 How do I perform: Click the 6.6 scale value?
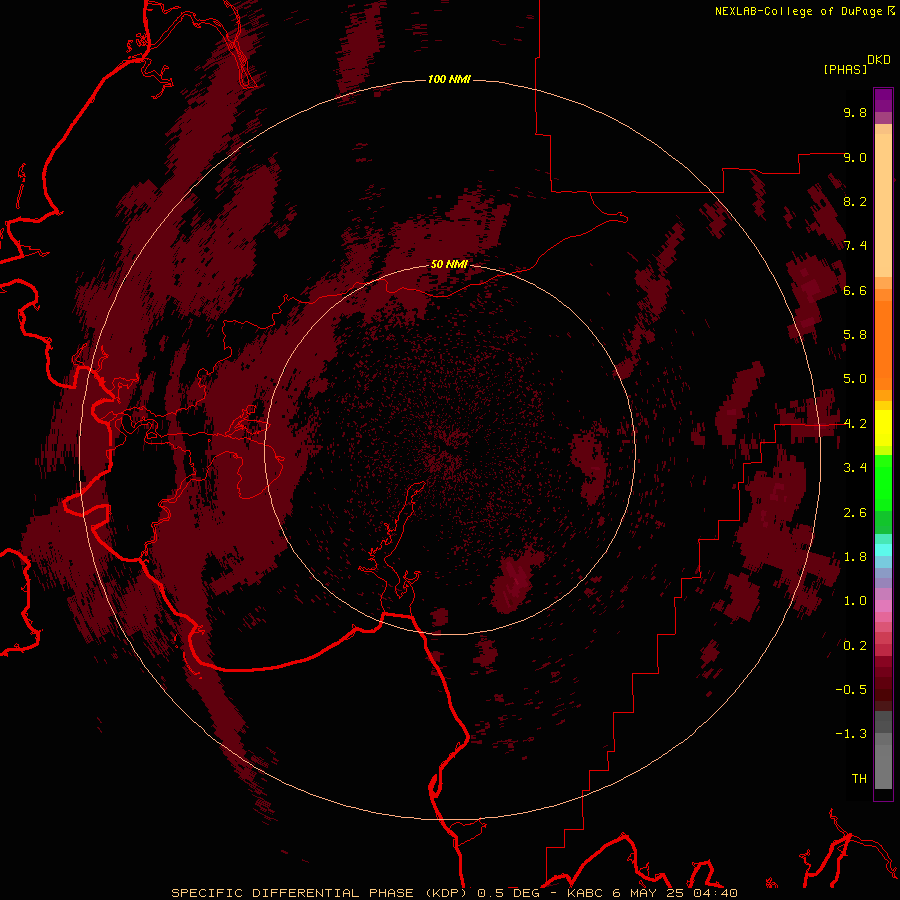(x=855, y=290)
